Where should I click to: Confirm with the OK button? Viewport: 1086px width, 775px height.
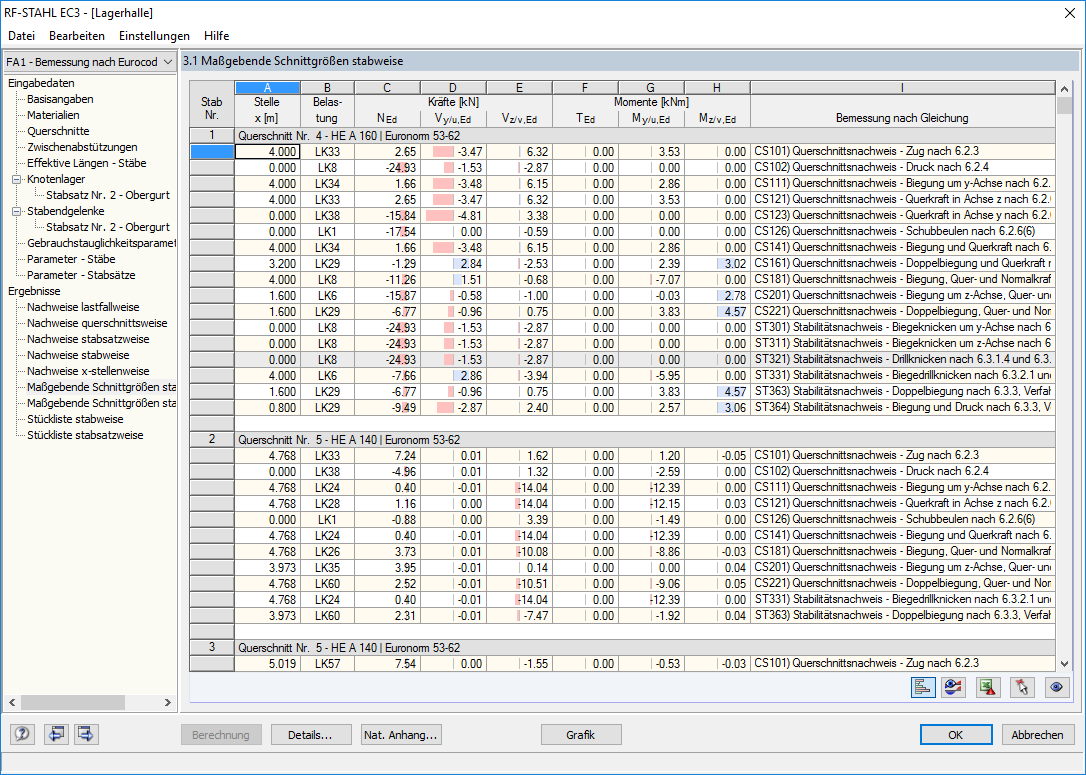click(956, 735)
